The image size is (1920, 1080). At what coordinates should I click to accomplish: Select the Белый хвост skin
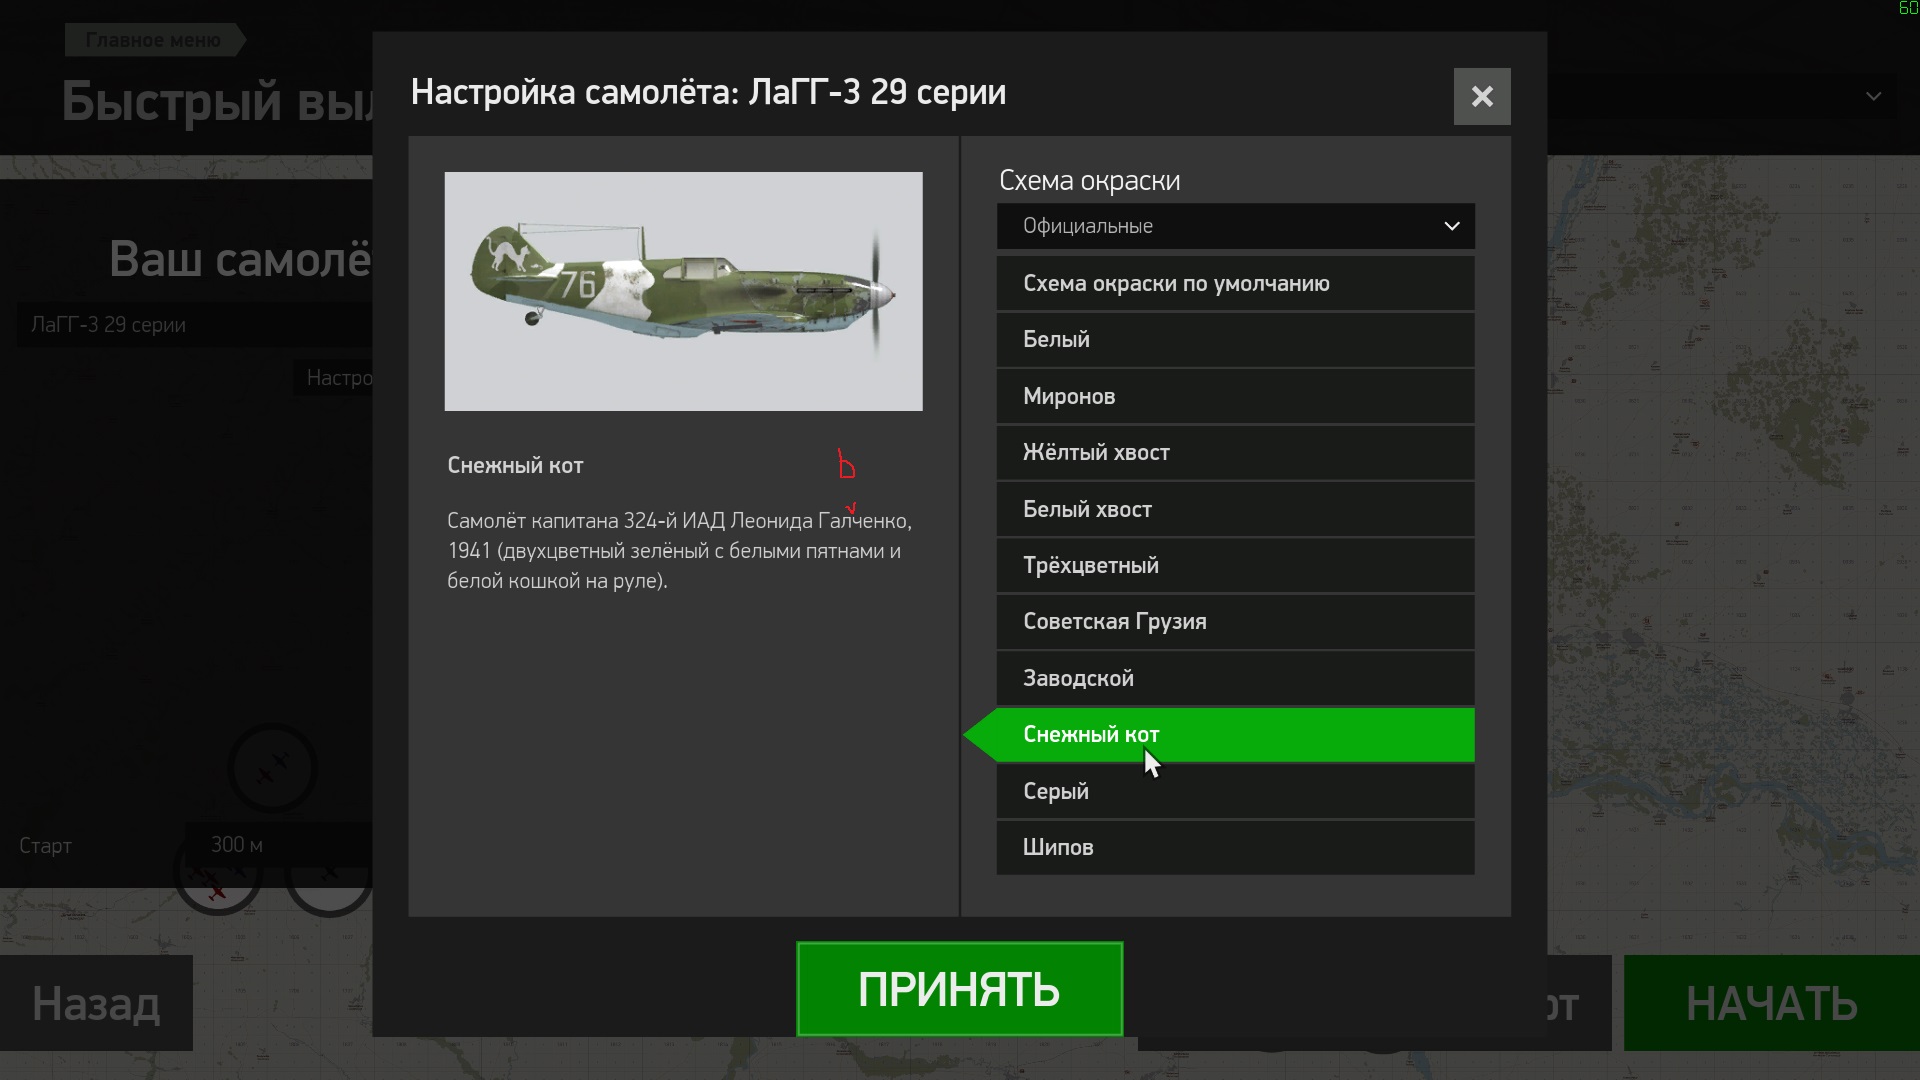click(1235, 509)
